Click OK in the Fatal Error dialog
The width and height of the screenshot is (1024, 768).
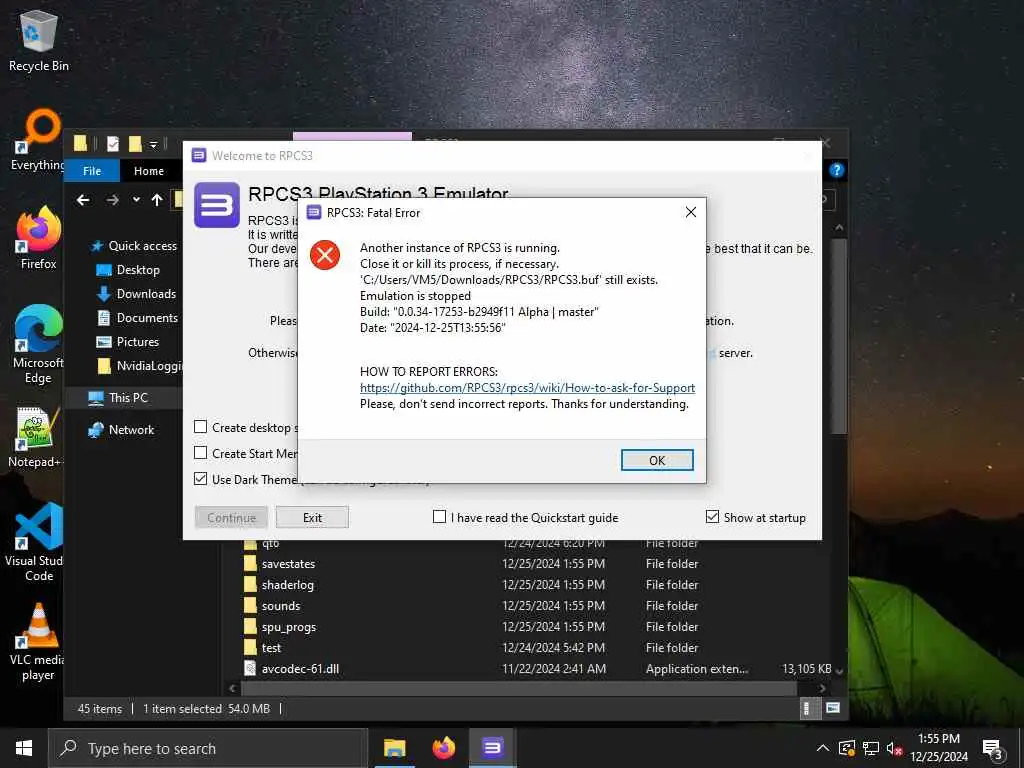click(x=657, y=460)
